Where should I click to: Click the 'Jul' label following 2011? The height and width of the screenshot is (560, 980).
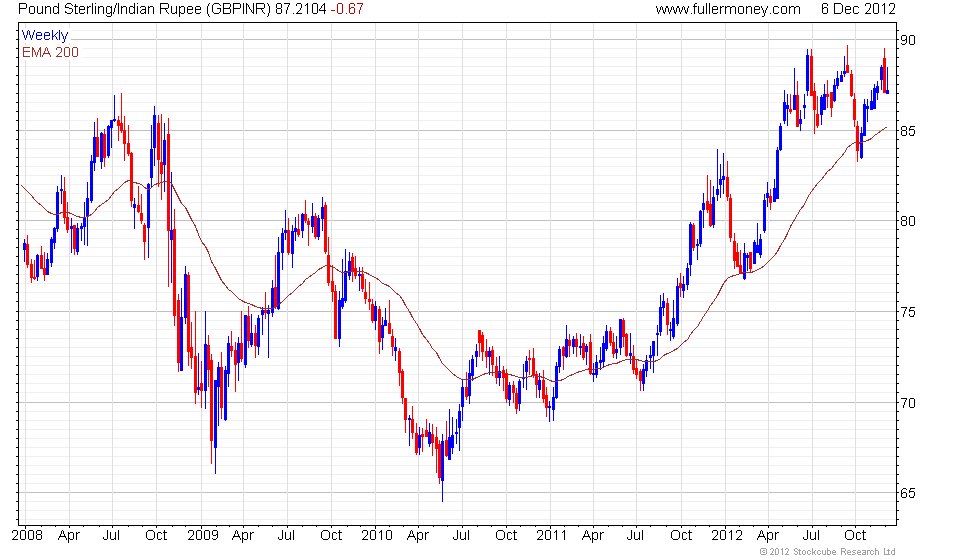pos(636,536)
